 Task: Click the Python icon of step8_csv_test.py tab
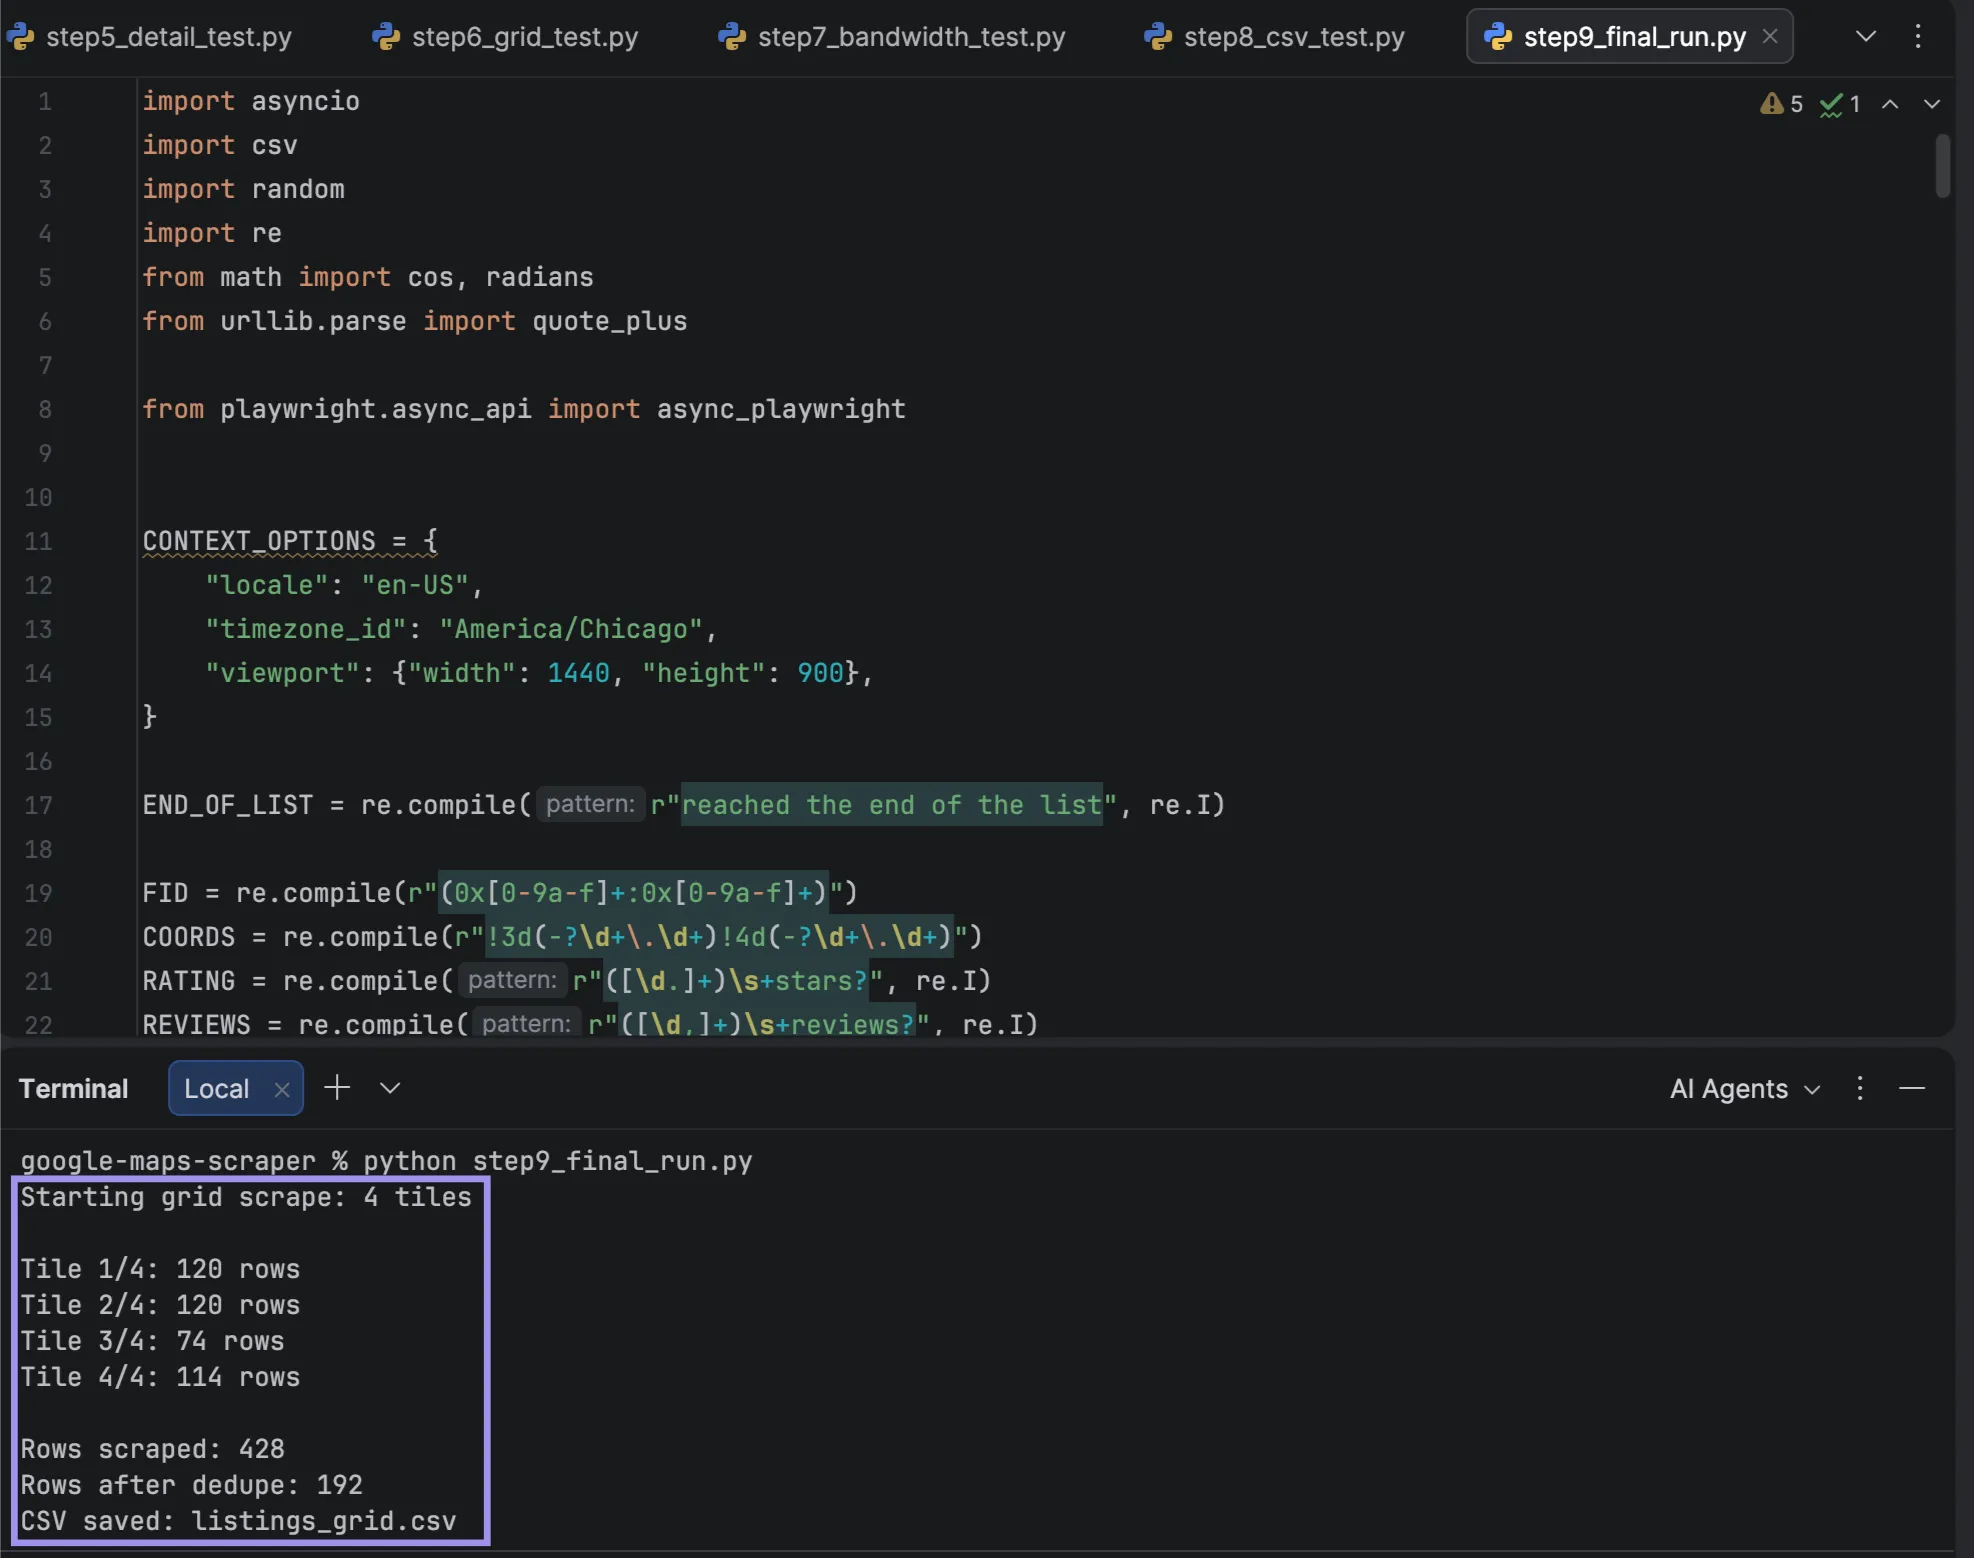click(1158, 37)
